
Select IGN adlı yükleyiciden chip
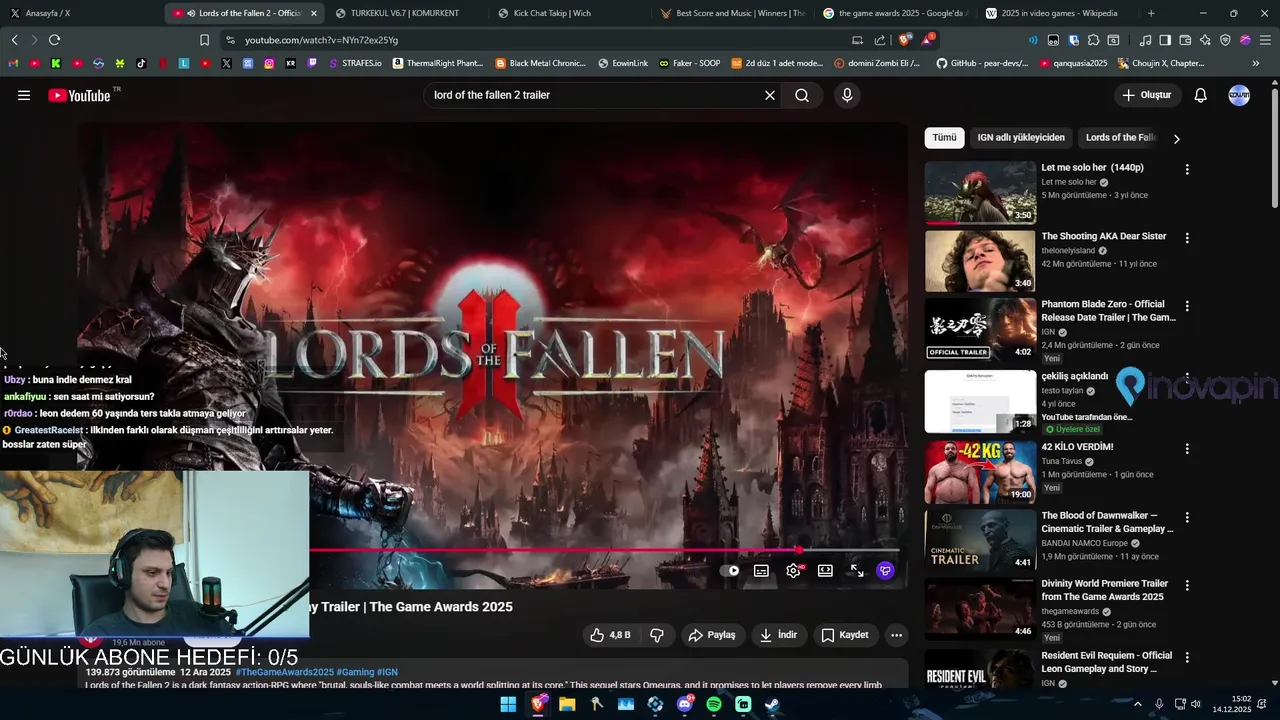1020,137
